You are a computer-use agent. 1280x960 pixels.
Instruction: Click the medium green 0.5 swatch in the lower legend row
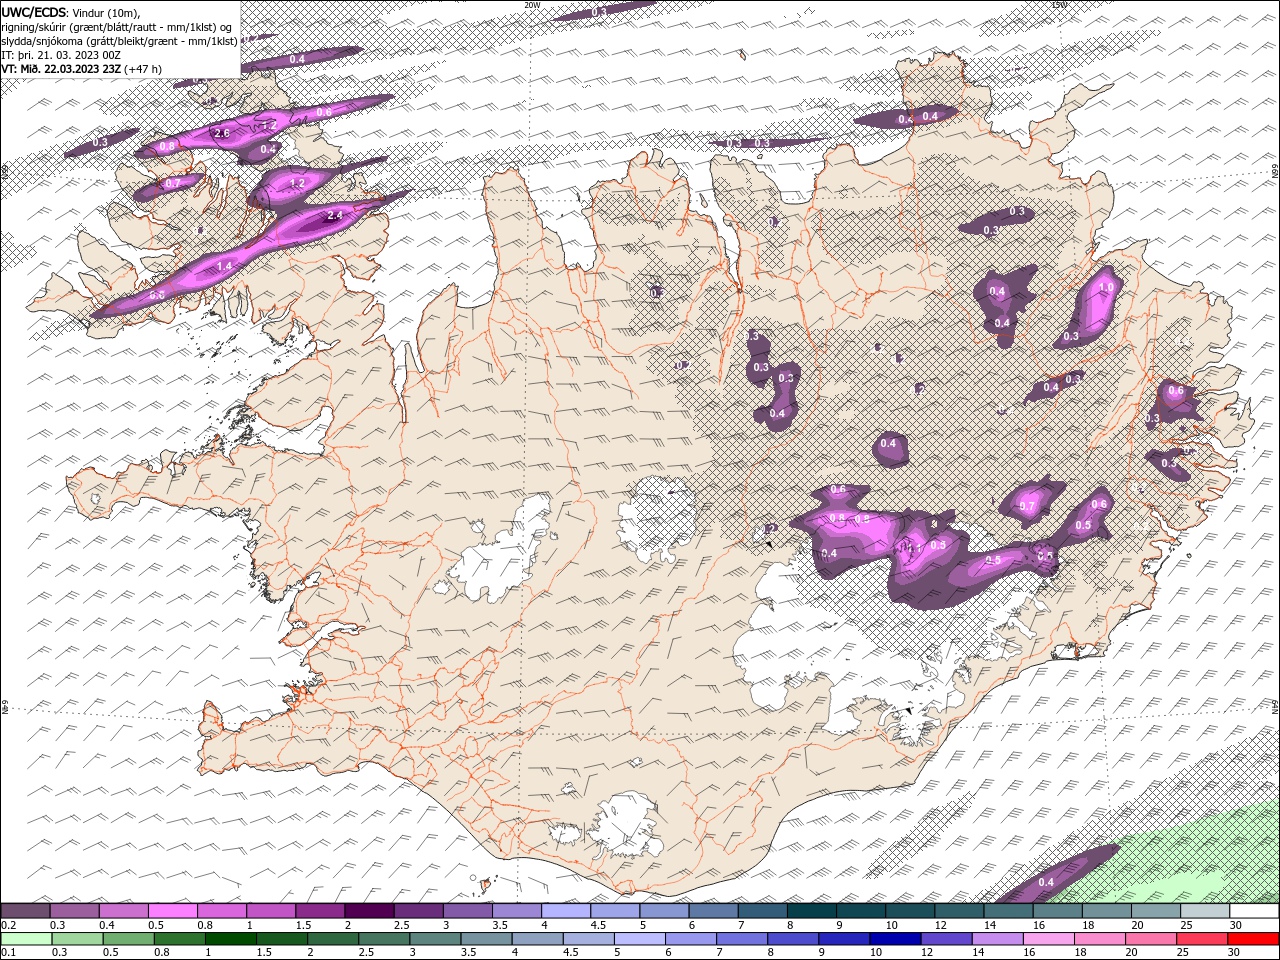coord(129,939)
